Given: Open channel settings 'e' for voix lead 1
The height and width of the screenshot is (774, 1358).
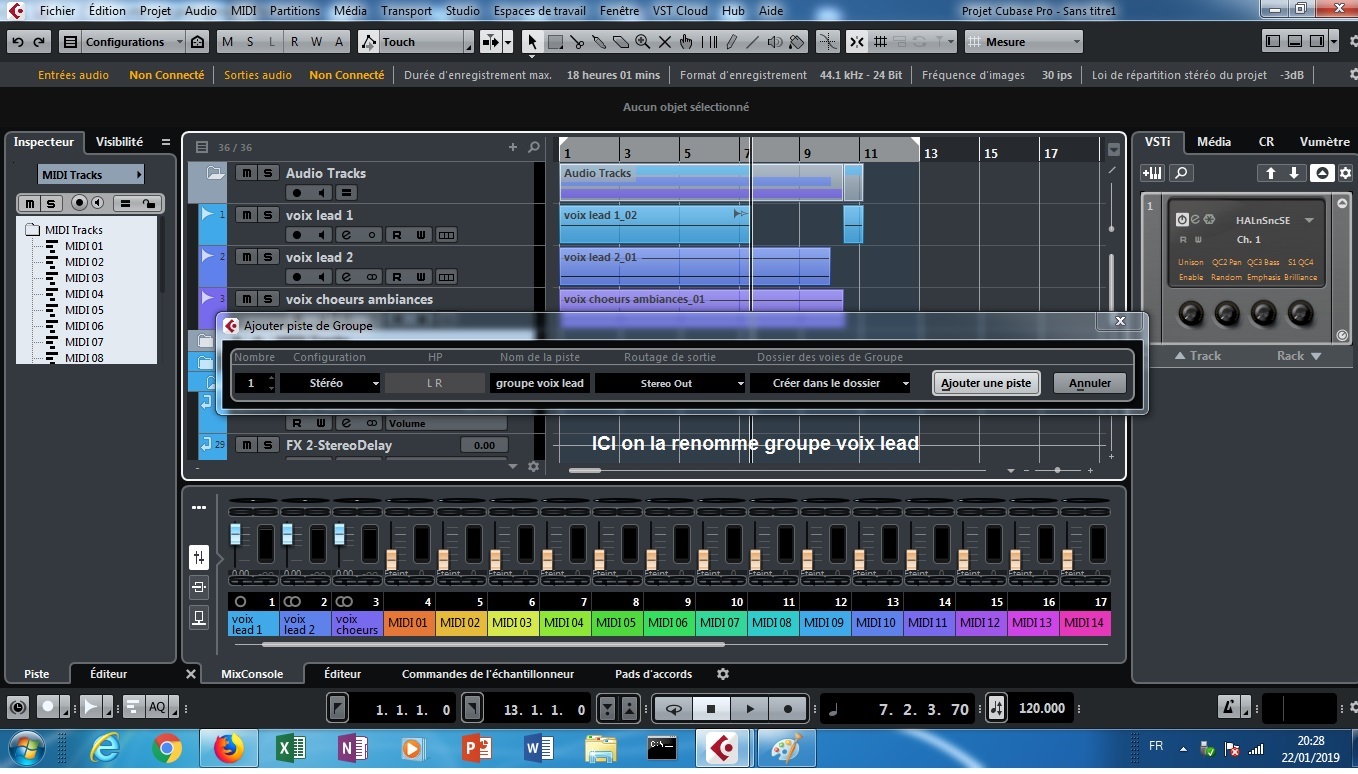Looking at the screenshot, I should (349, 235).
